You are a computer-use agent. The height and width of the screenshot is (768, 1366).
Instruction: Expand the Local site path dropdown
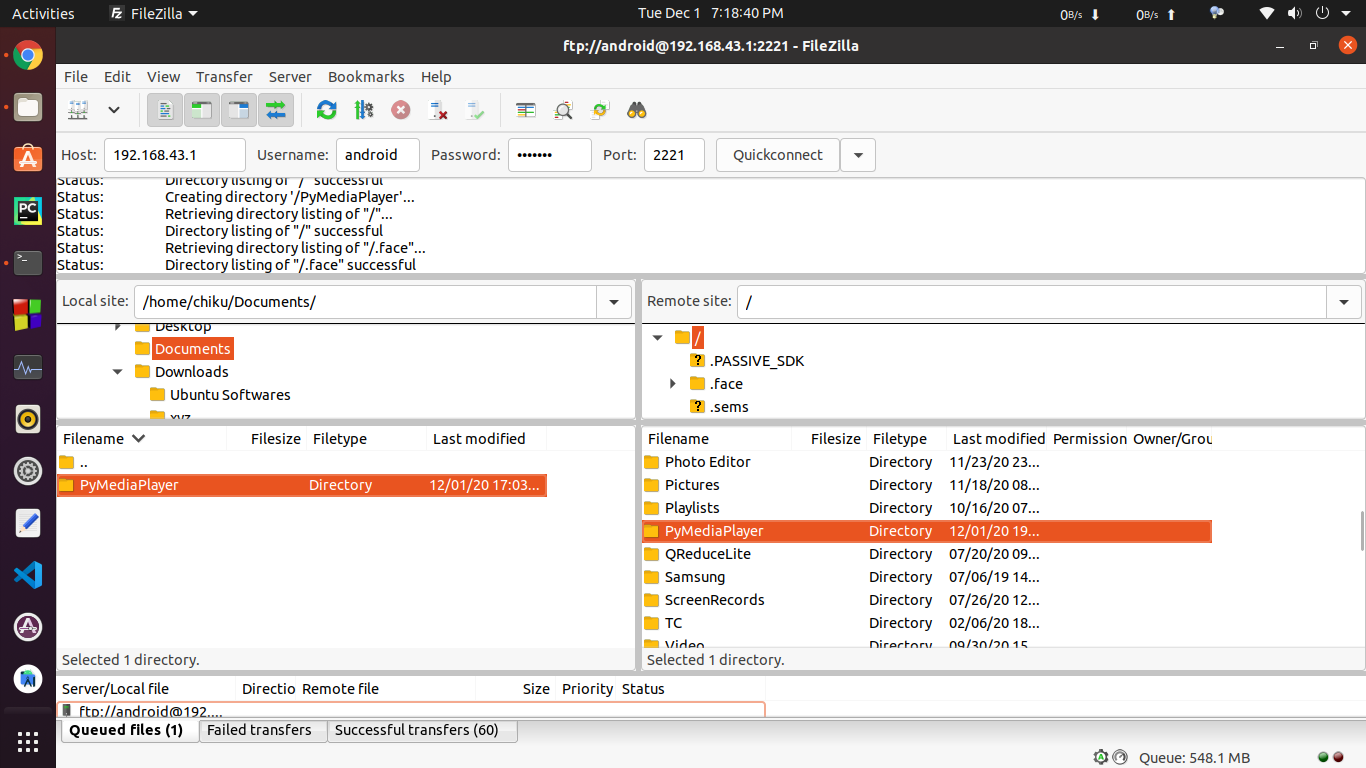click(x=614, y=302)
